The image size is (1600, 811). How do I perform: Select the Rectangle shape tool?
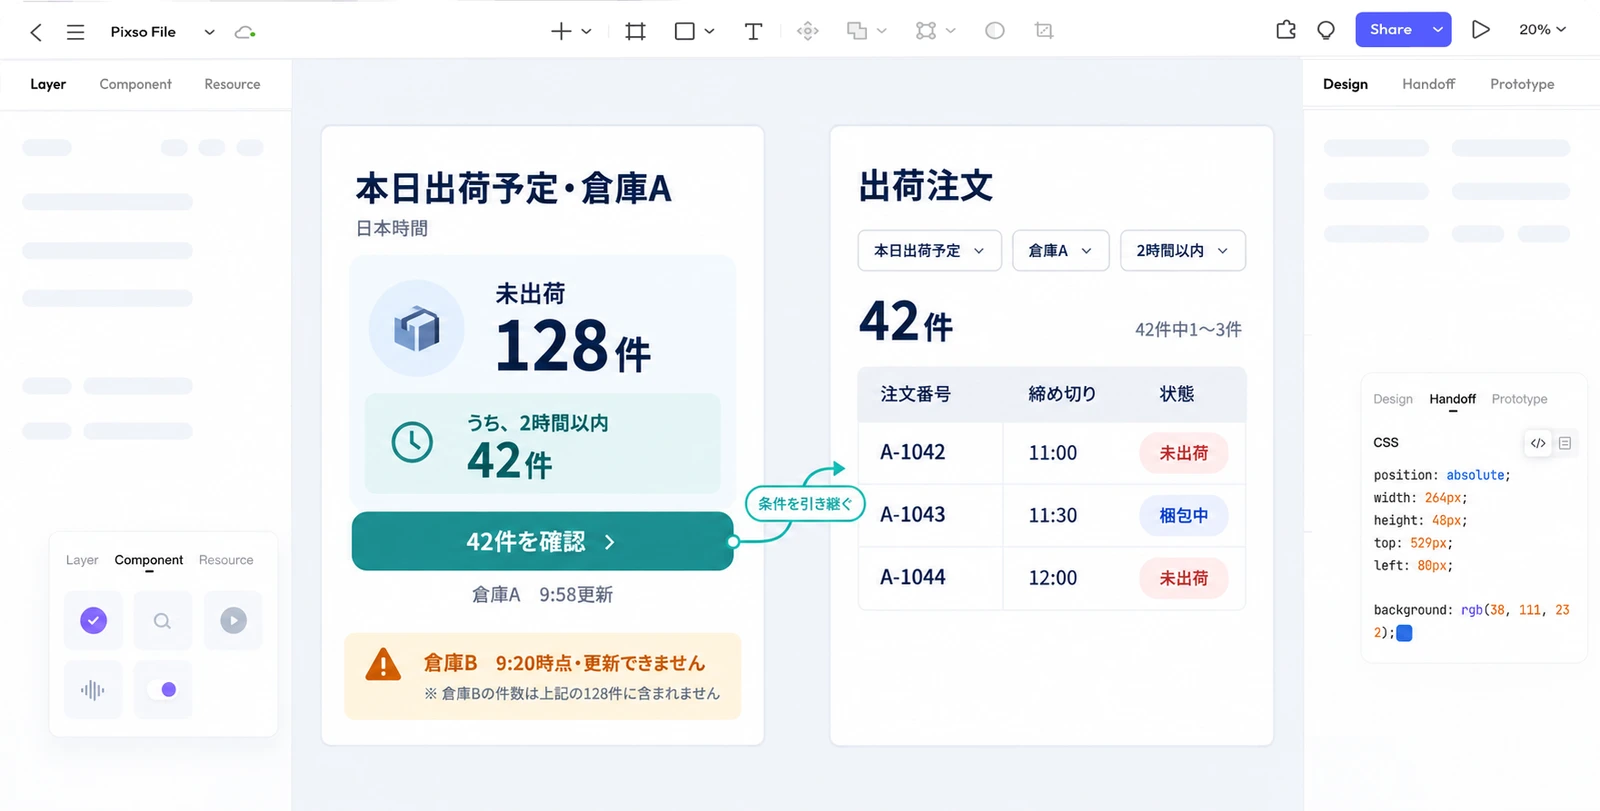(684, 31)
